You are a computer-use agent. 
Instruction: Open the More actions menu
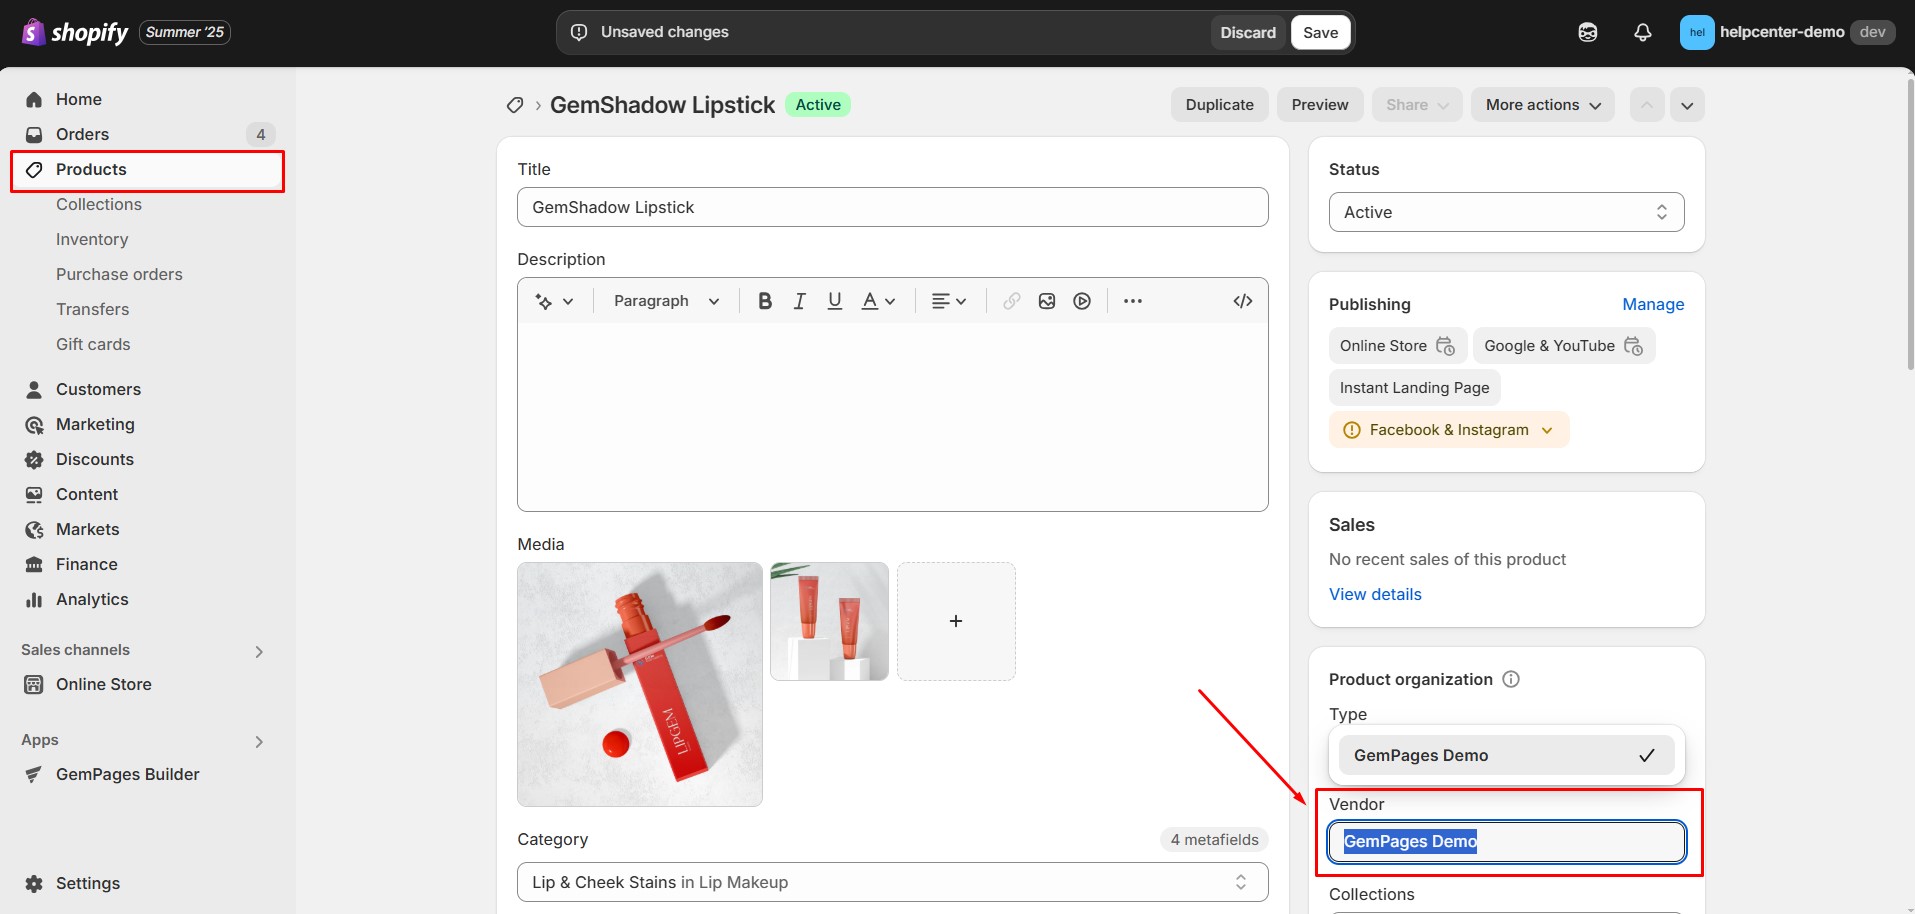pos(1542,104)
